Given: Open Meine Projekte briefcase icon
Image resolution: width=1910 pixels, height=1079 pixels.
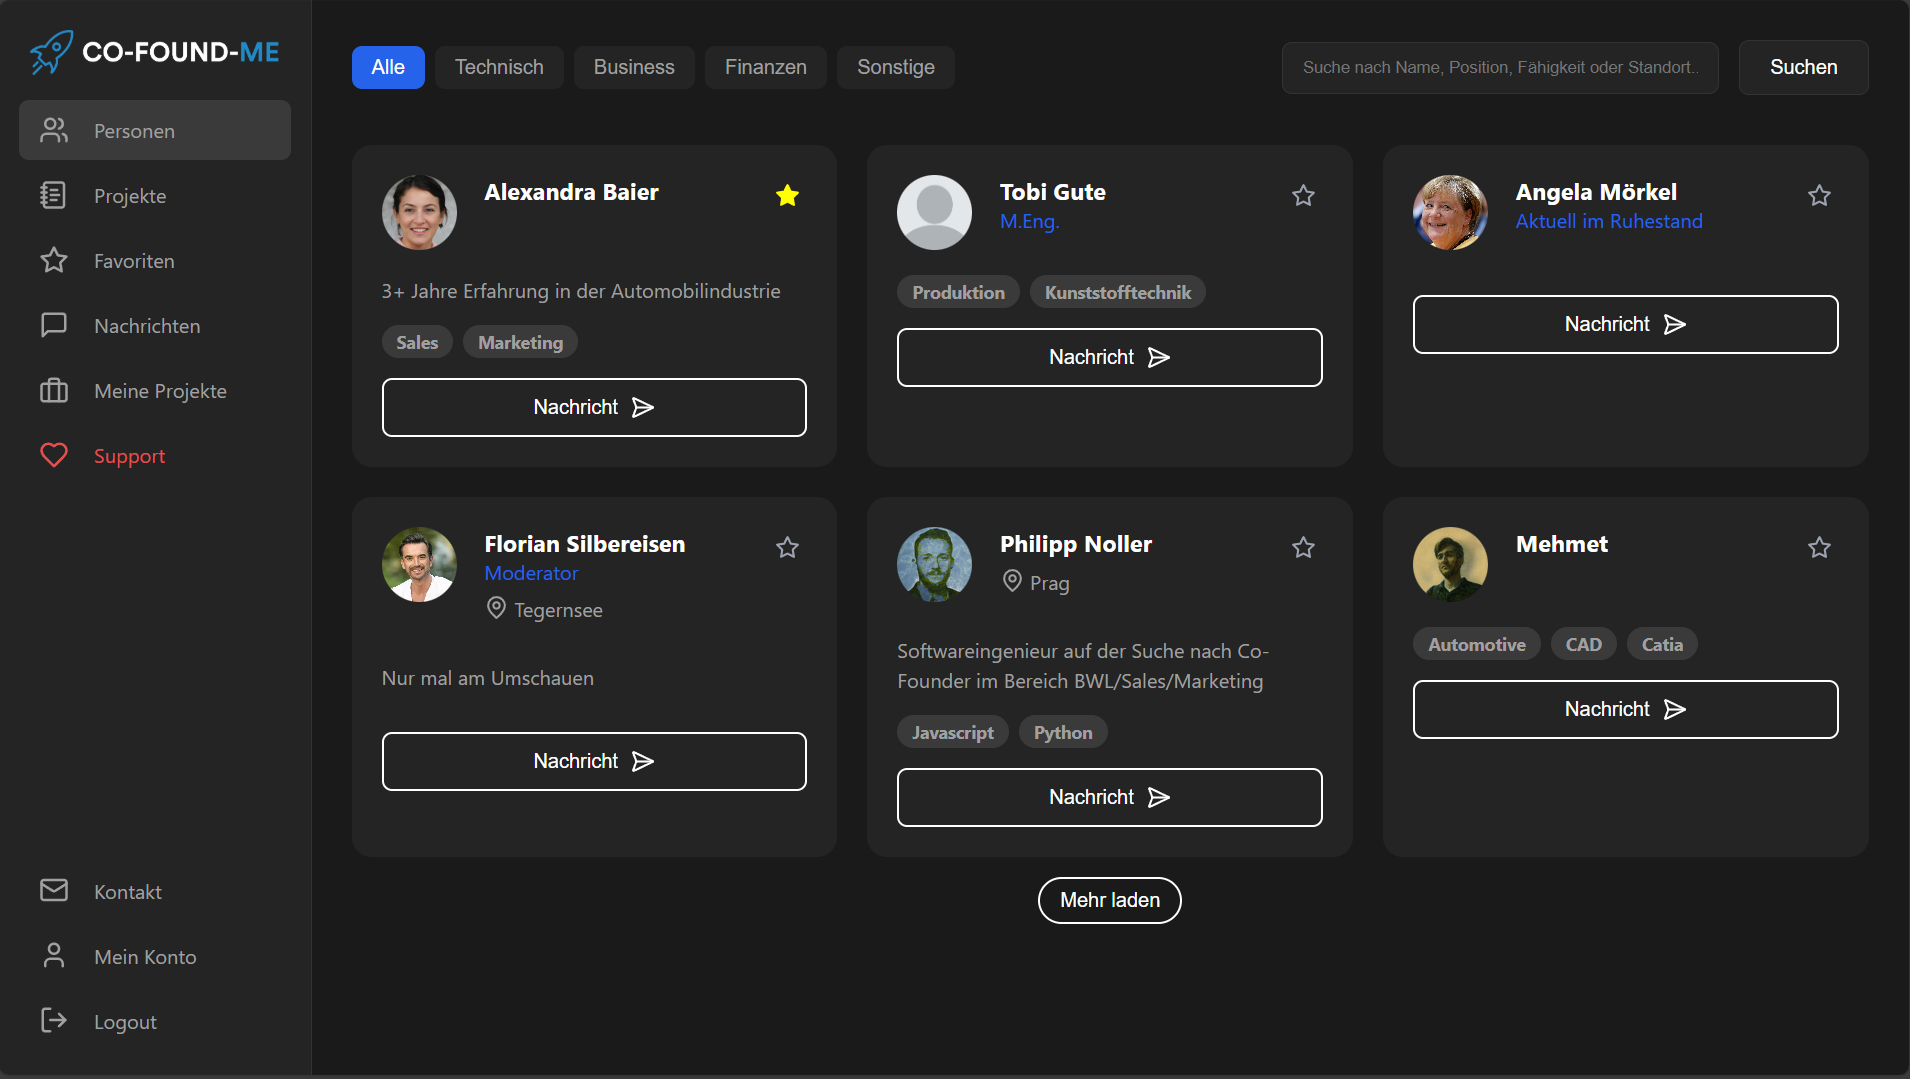Looking at the screenshot, I should click(54, 391).
